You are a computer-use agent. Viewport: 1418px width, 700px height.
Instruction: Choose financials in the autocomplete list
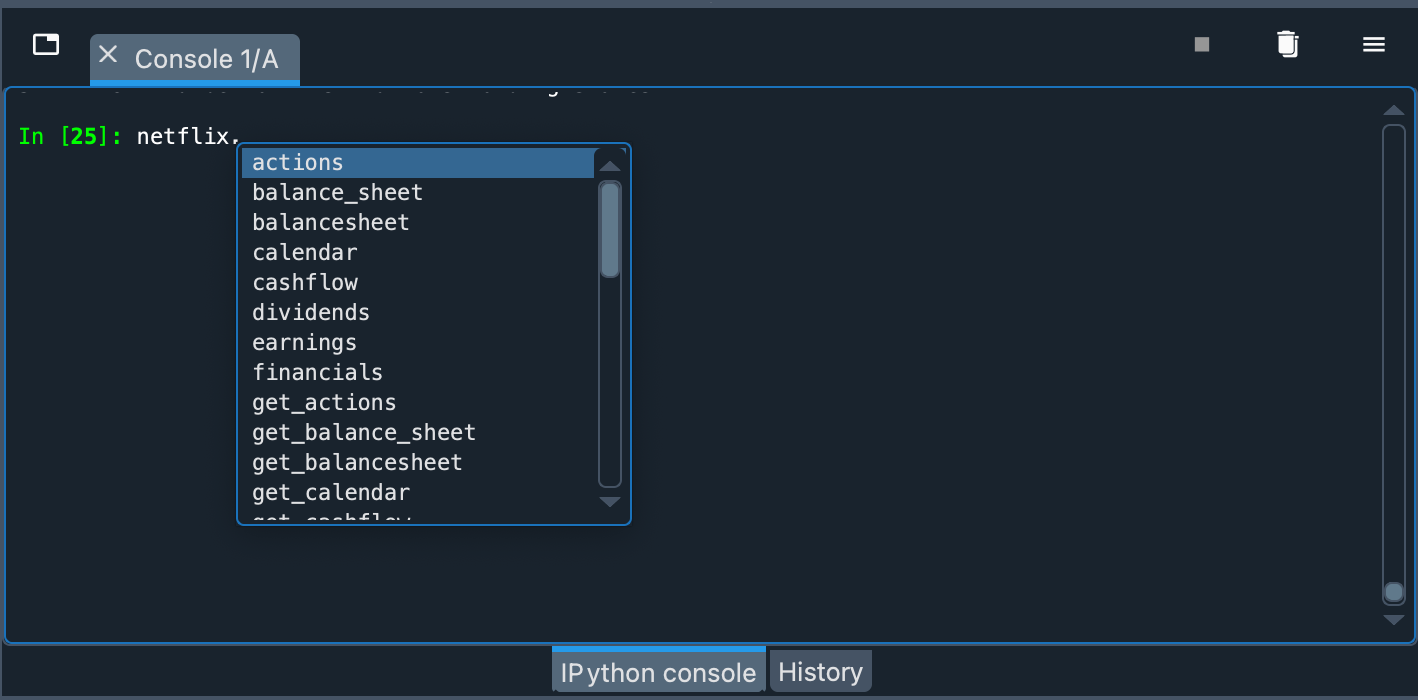click(x=317, y=372)
